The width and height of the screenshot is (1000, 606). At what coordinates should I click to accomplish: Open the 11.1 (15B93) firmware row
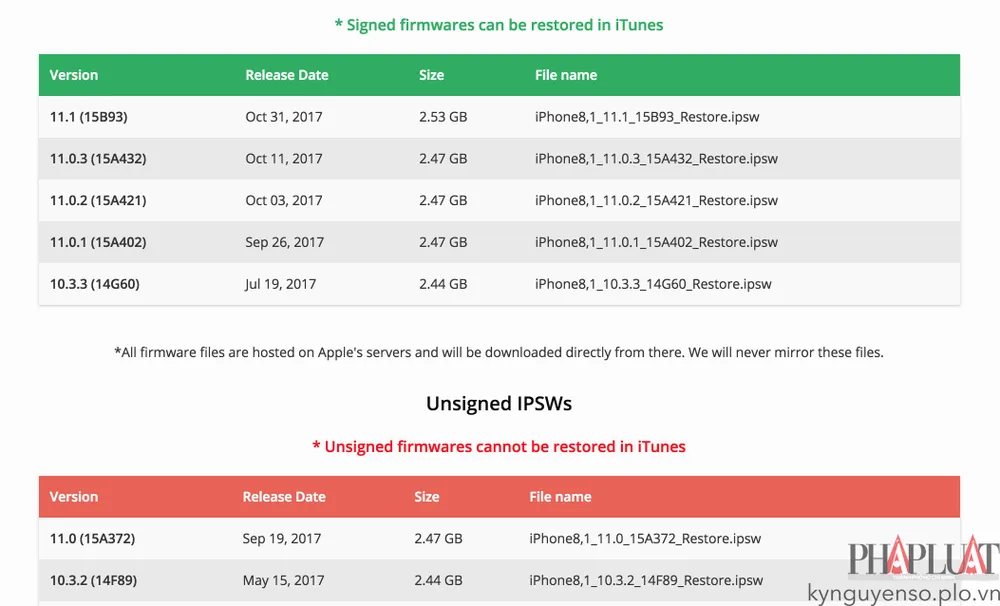[499, 117]
